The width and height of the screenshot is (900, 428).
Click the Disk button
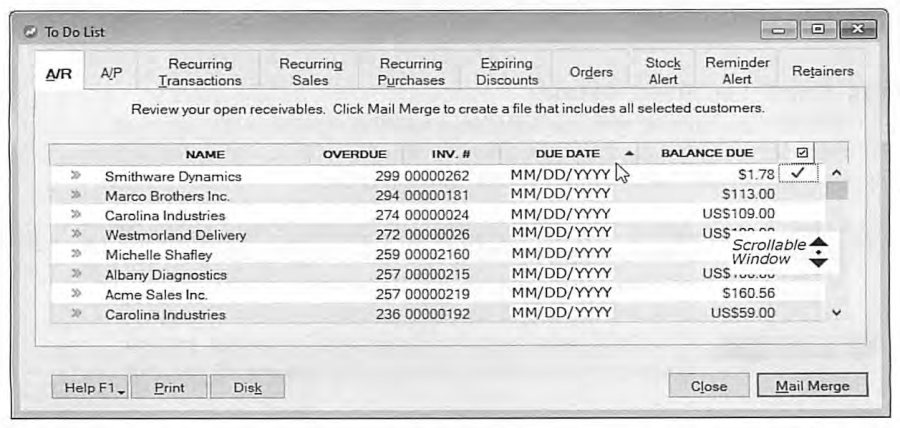[x=247, y=387]
